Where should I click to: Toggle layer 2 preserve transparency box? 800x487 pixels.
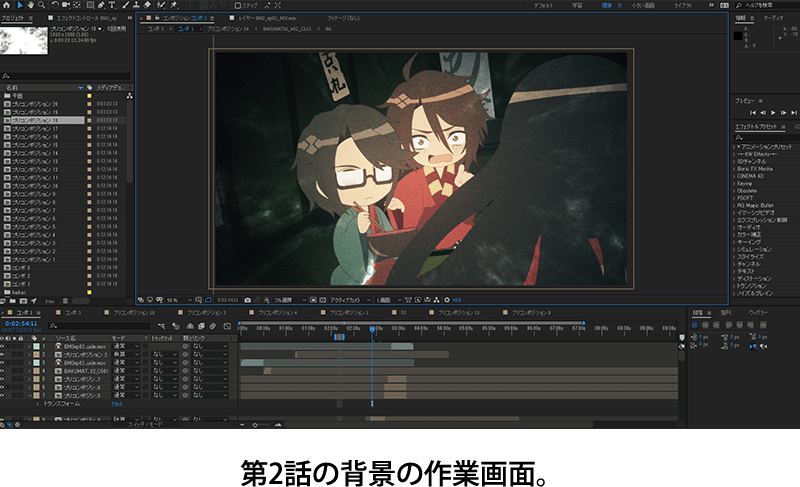[x=145, y=354]
